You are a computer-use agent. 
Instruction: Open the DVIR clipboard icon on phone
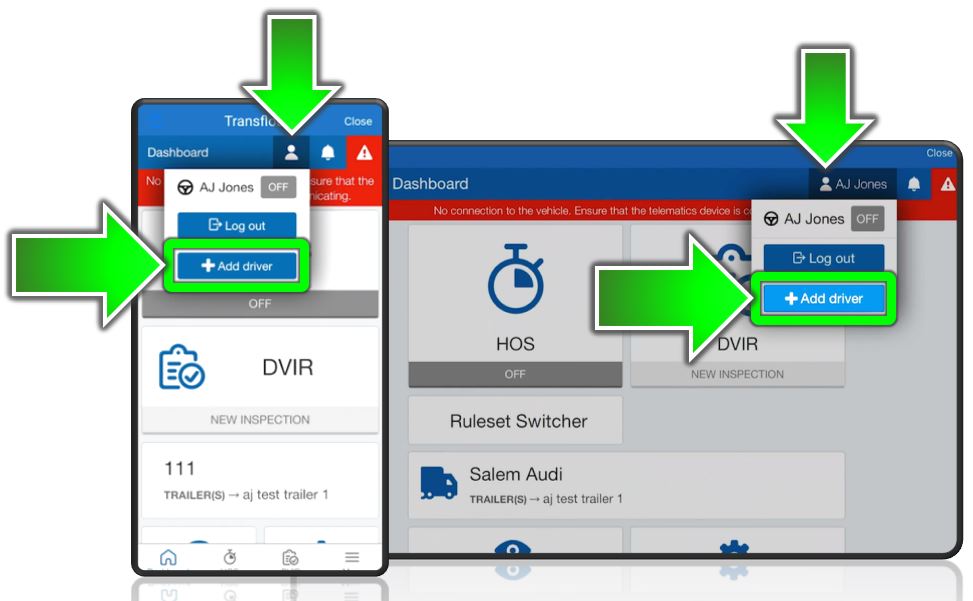181,367
